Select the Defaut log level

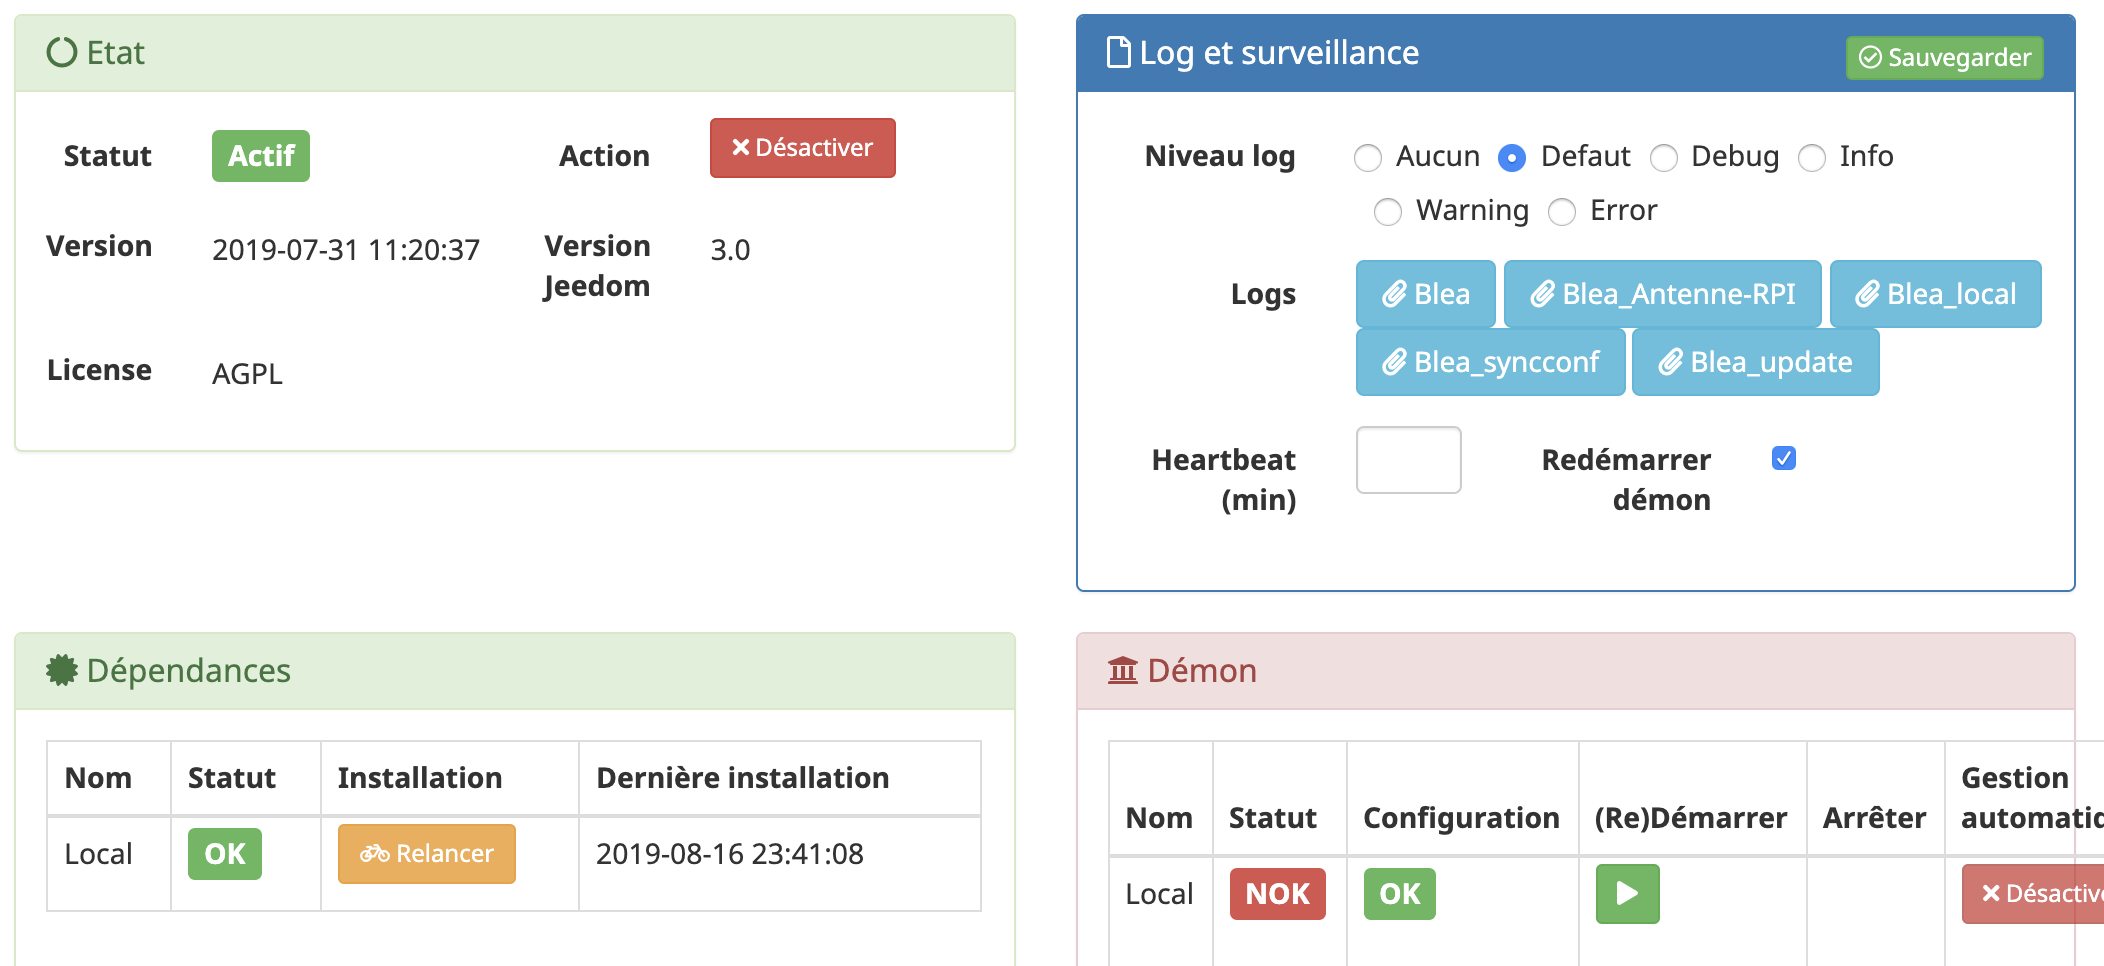1512,158
